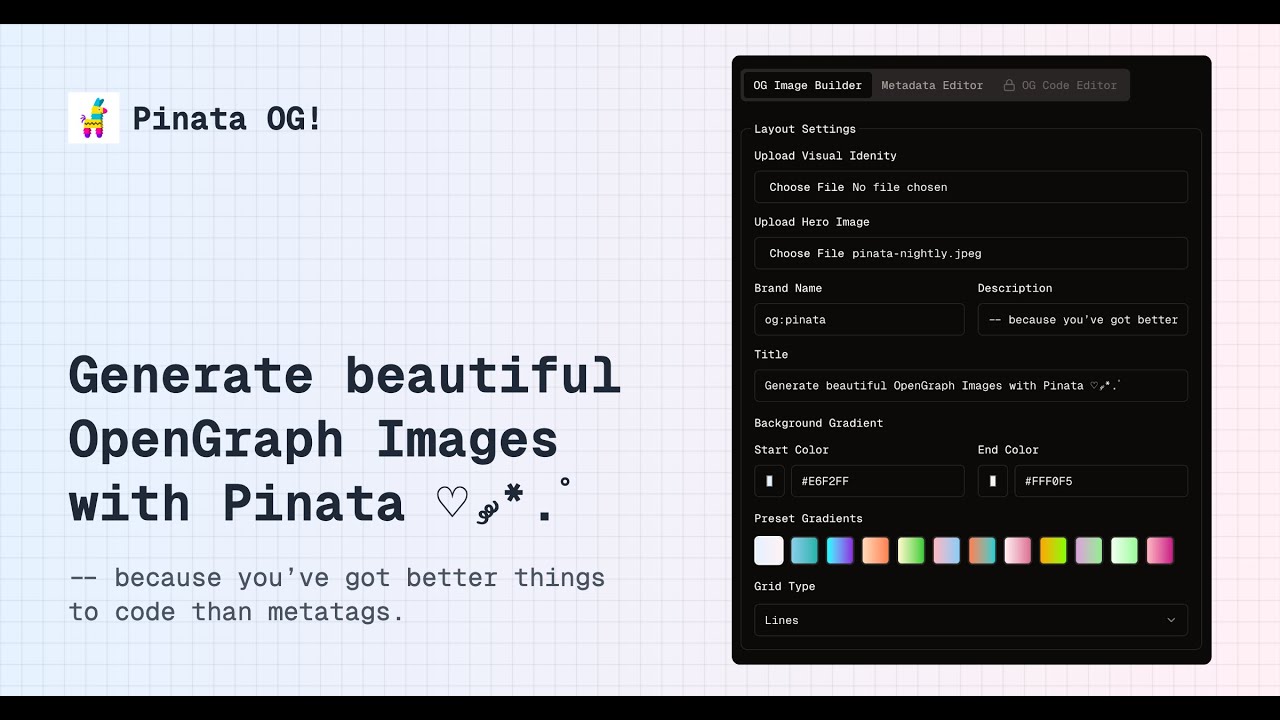This screenshot has height=720, width=1280.
Task: Select the OG Image Builder tab
Action: 807,85
